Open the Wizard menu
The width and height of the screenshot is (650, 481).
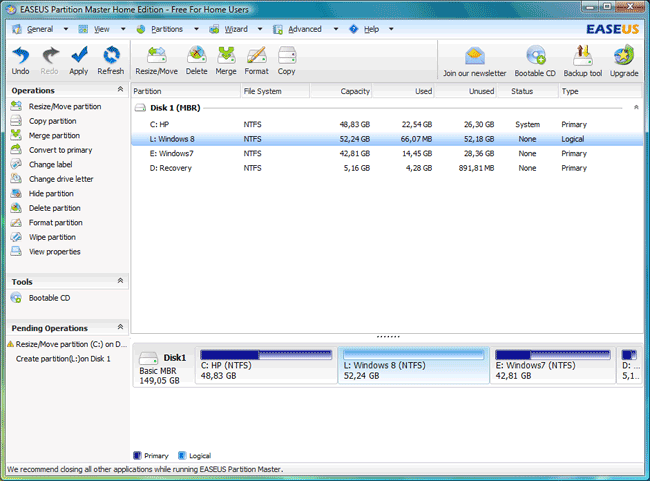(x=235, y=29)
